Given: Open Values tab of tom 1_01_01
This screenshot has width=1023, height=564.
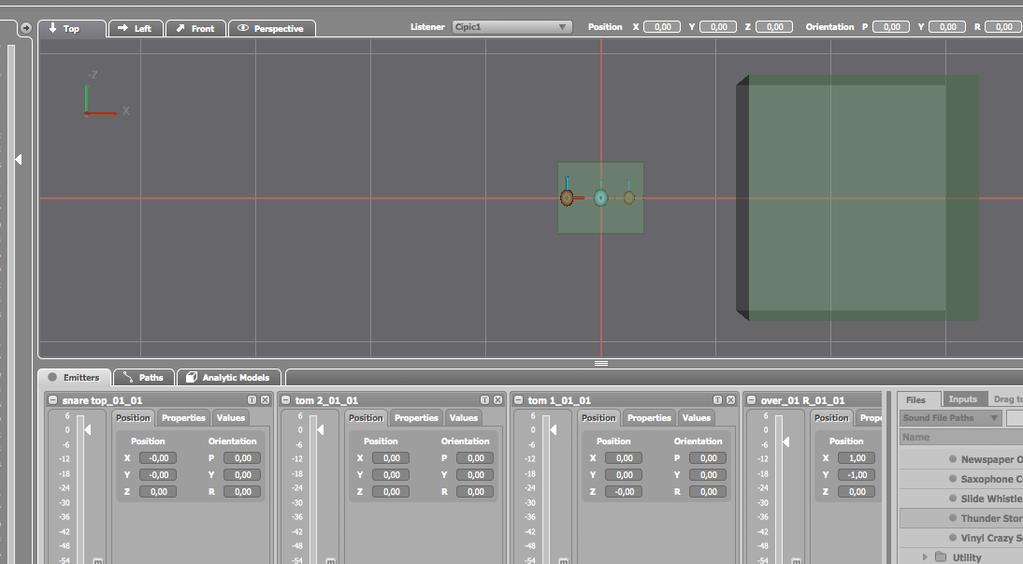Looking at the screenshot, I should (x=697, y=418).
